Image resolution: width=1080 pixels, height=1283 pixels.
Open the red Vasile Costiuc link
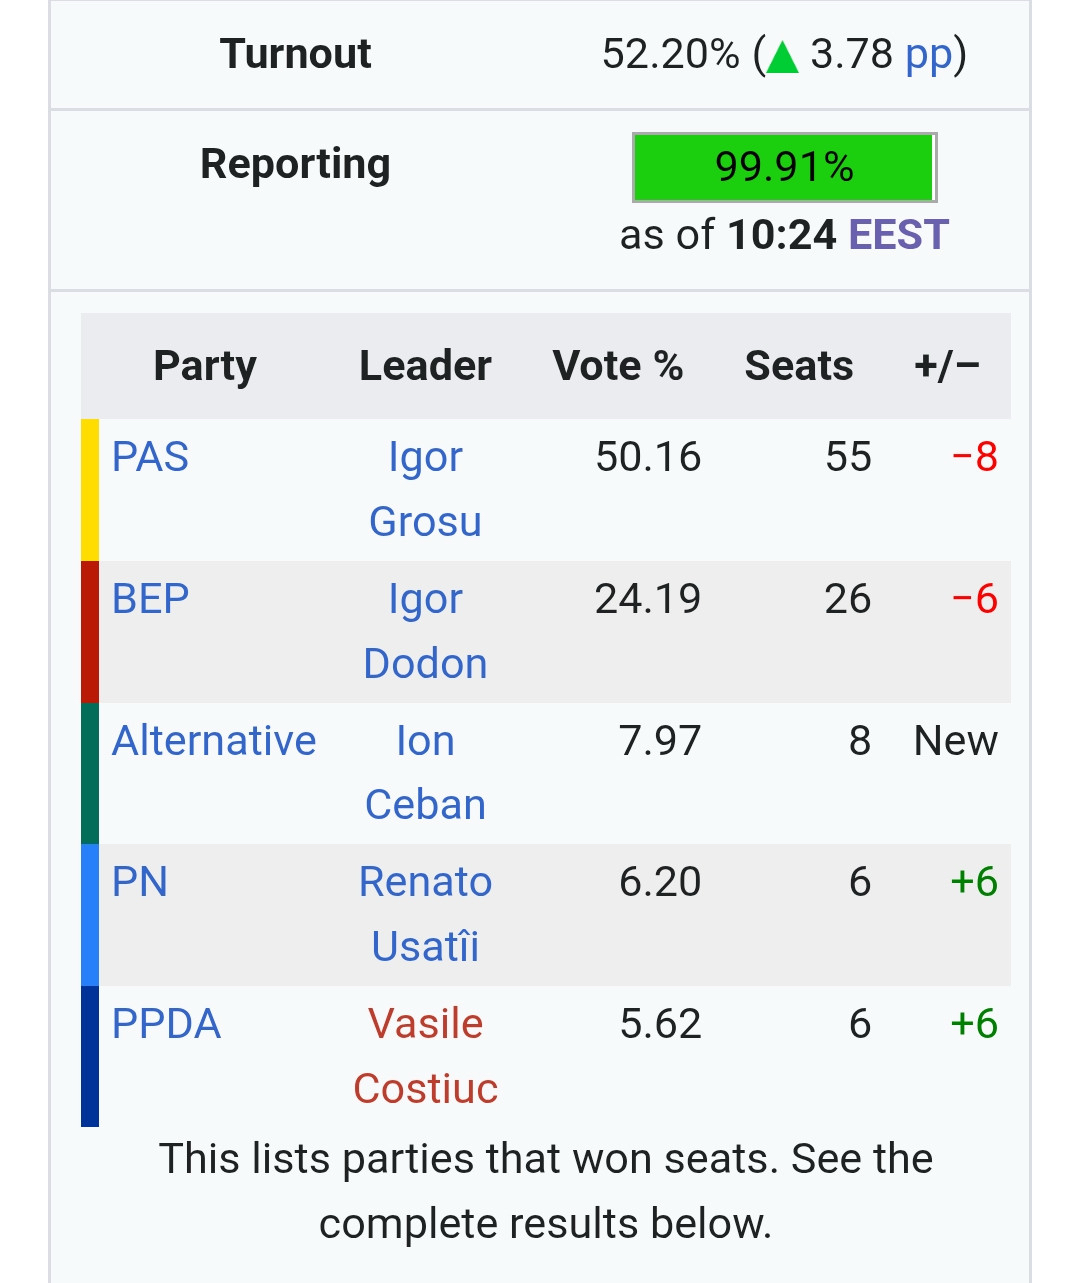[x=425, y=1056]
